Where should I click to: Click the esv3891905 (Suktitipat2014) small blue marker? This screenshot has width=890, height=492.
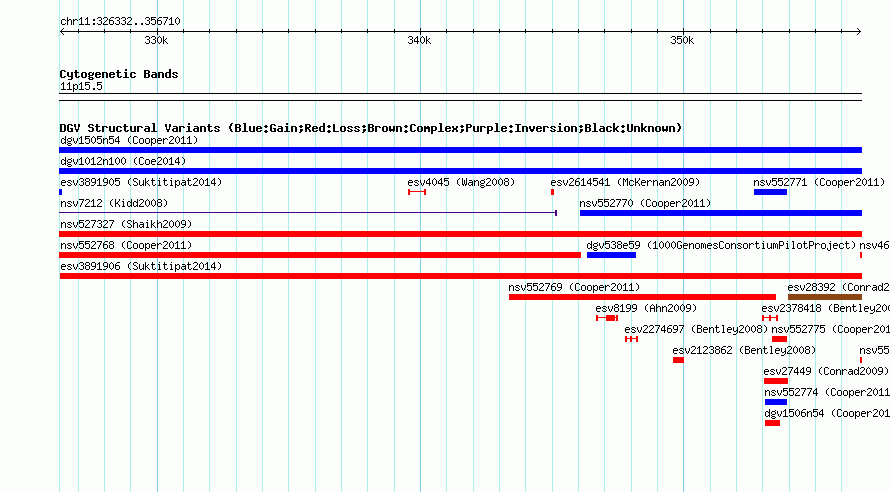coord(61,192)
